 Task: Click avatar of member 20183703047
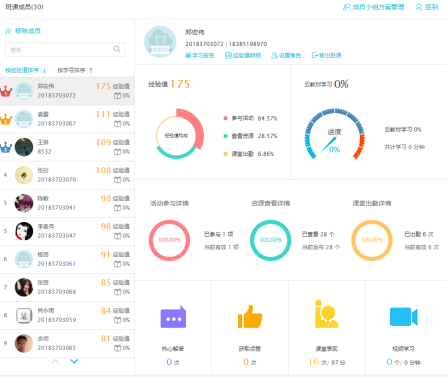[24, 231]
